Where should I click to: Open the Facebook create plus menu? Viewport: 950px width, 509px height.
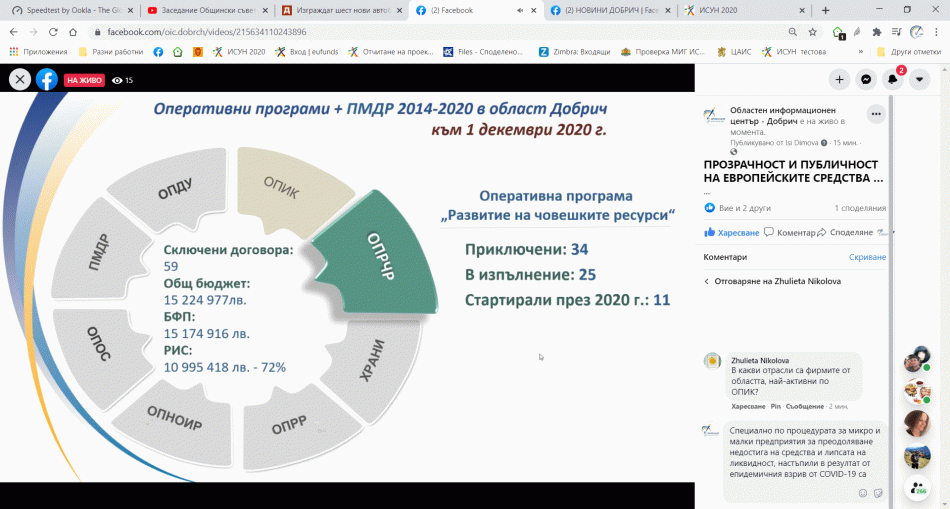(839, 79)
